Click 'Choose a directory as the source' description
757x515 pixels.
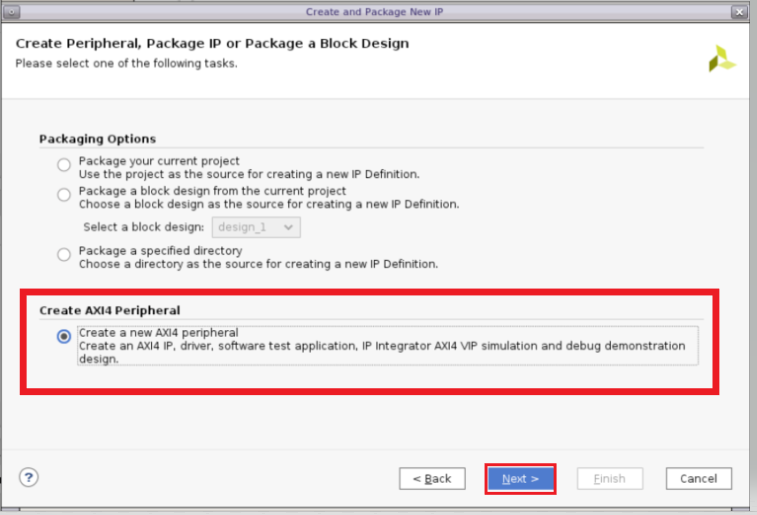pos(258,265)
